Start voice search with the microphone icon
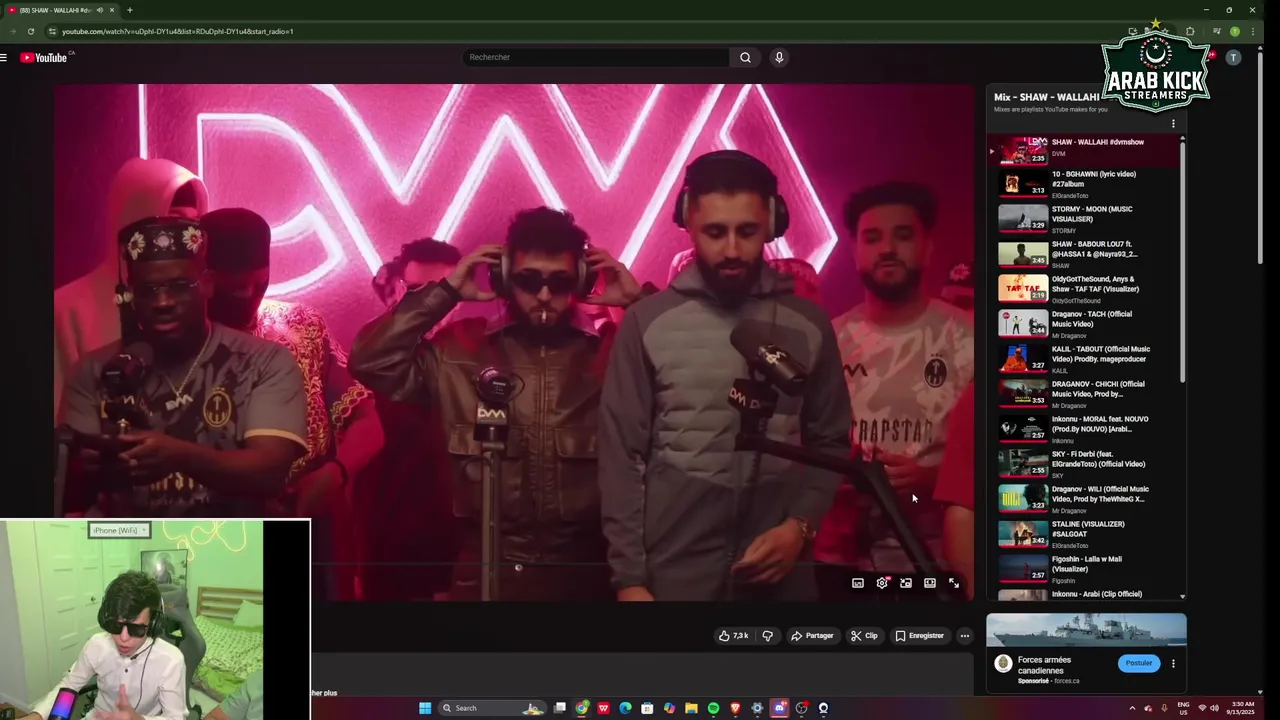Screen dimensions: 1280x720 tap(779, 57)
